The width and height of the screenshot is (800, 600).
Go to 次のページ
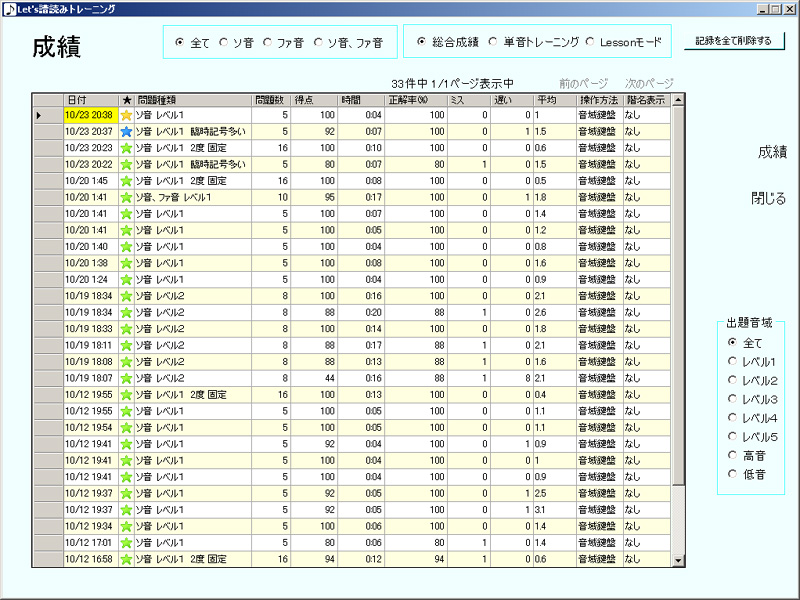tap(649, 83)
